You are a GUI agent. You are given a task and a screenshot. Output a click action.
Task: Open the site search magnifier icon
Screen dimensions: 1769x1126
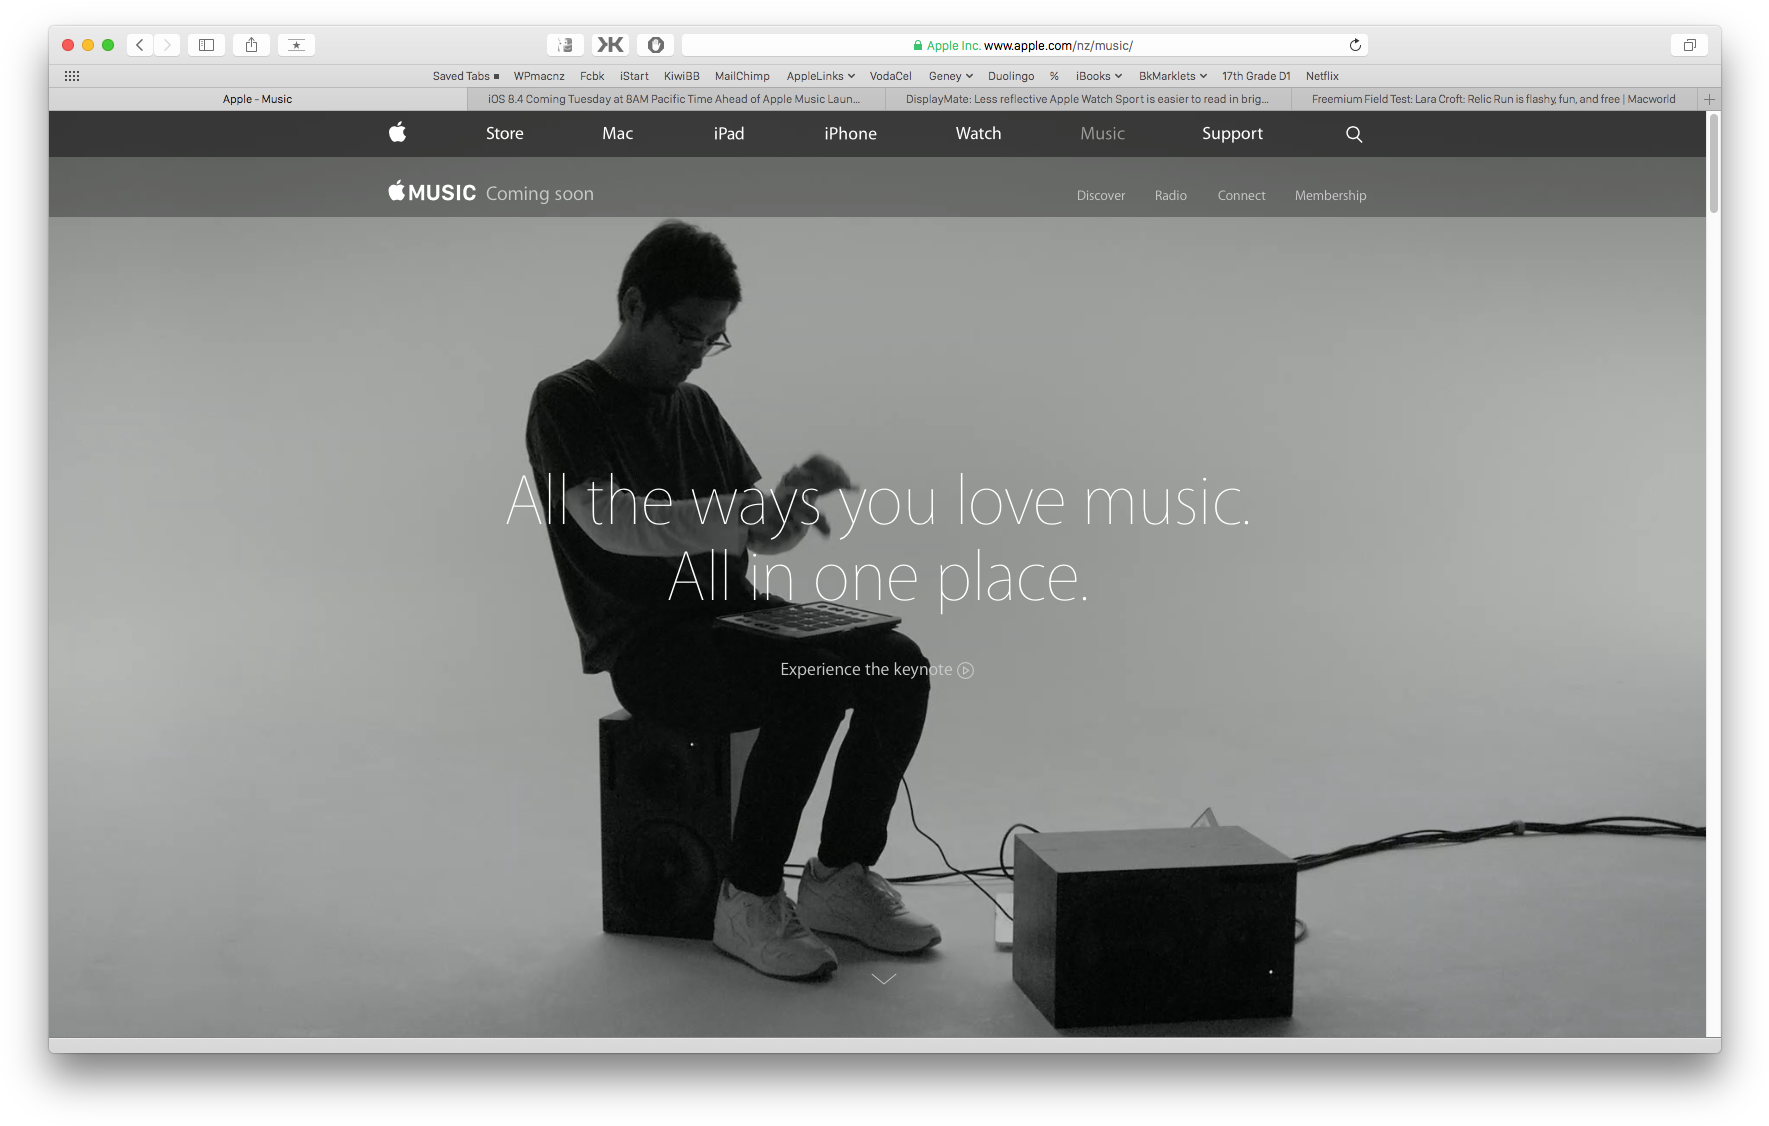(x=1354, y=134)
